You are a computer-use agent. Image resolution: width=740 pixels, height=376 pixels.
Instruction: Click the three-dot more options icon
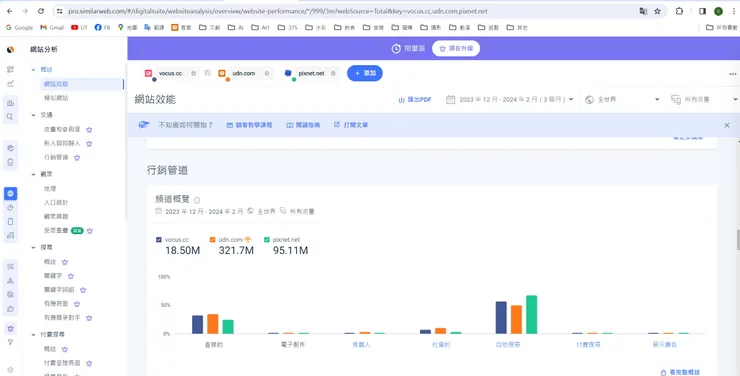(732, 74)
